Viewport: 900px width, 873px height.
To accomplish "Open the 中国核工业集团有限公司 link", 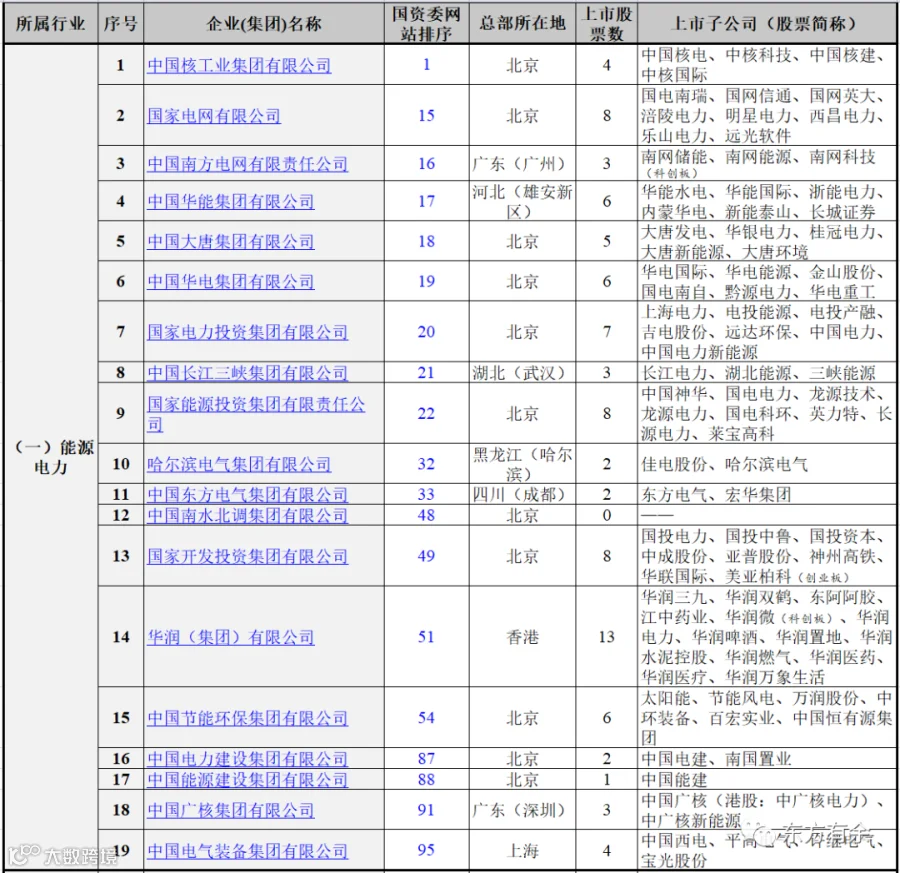I will pos(239,65).
